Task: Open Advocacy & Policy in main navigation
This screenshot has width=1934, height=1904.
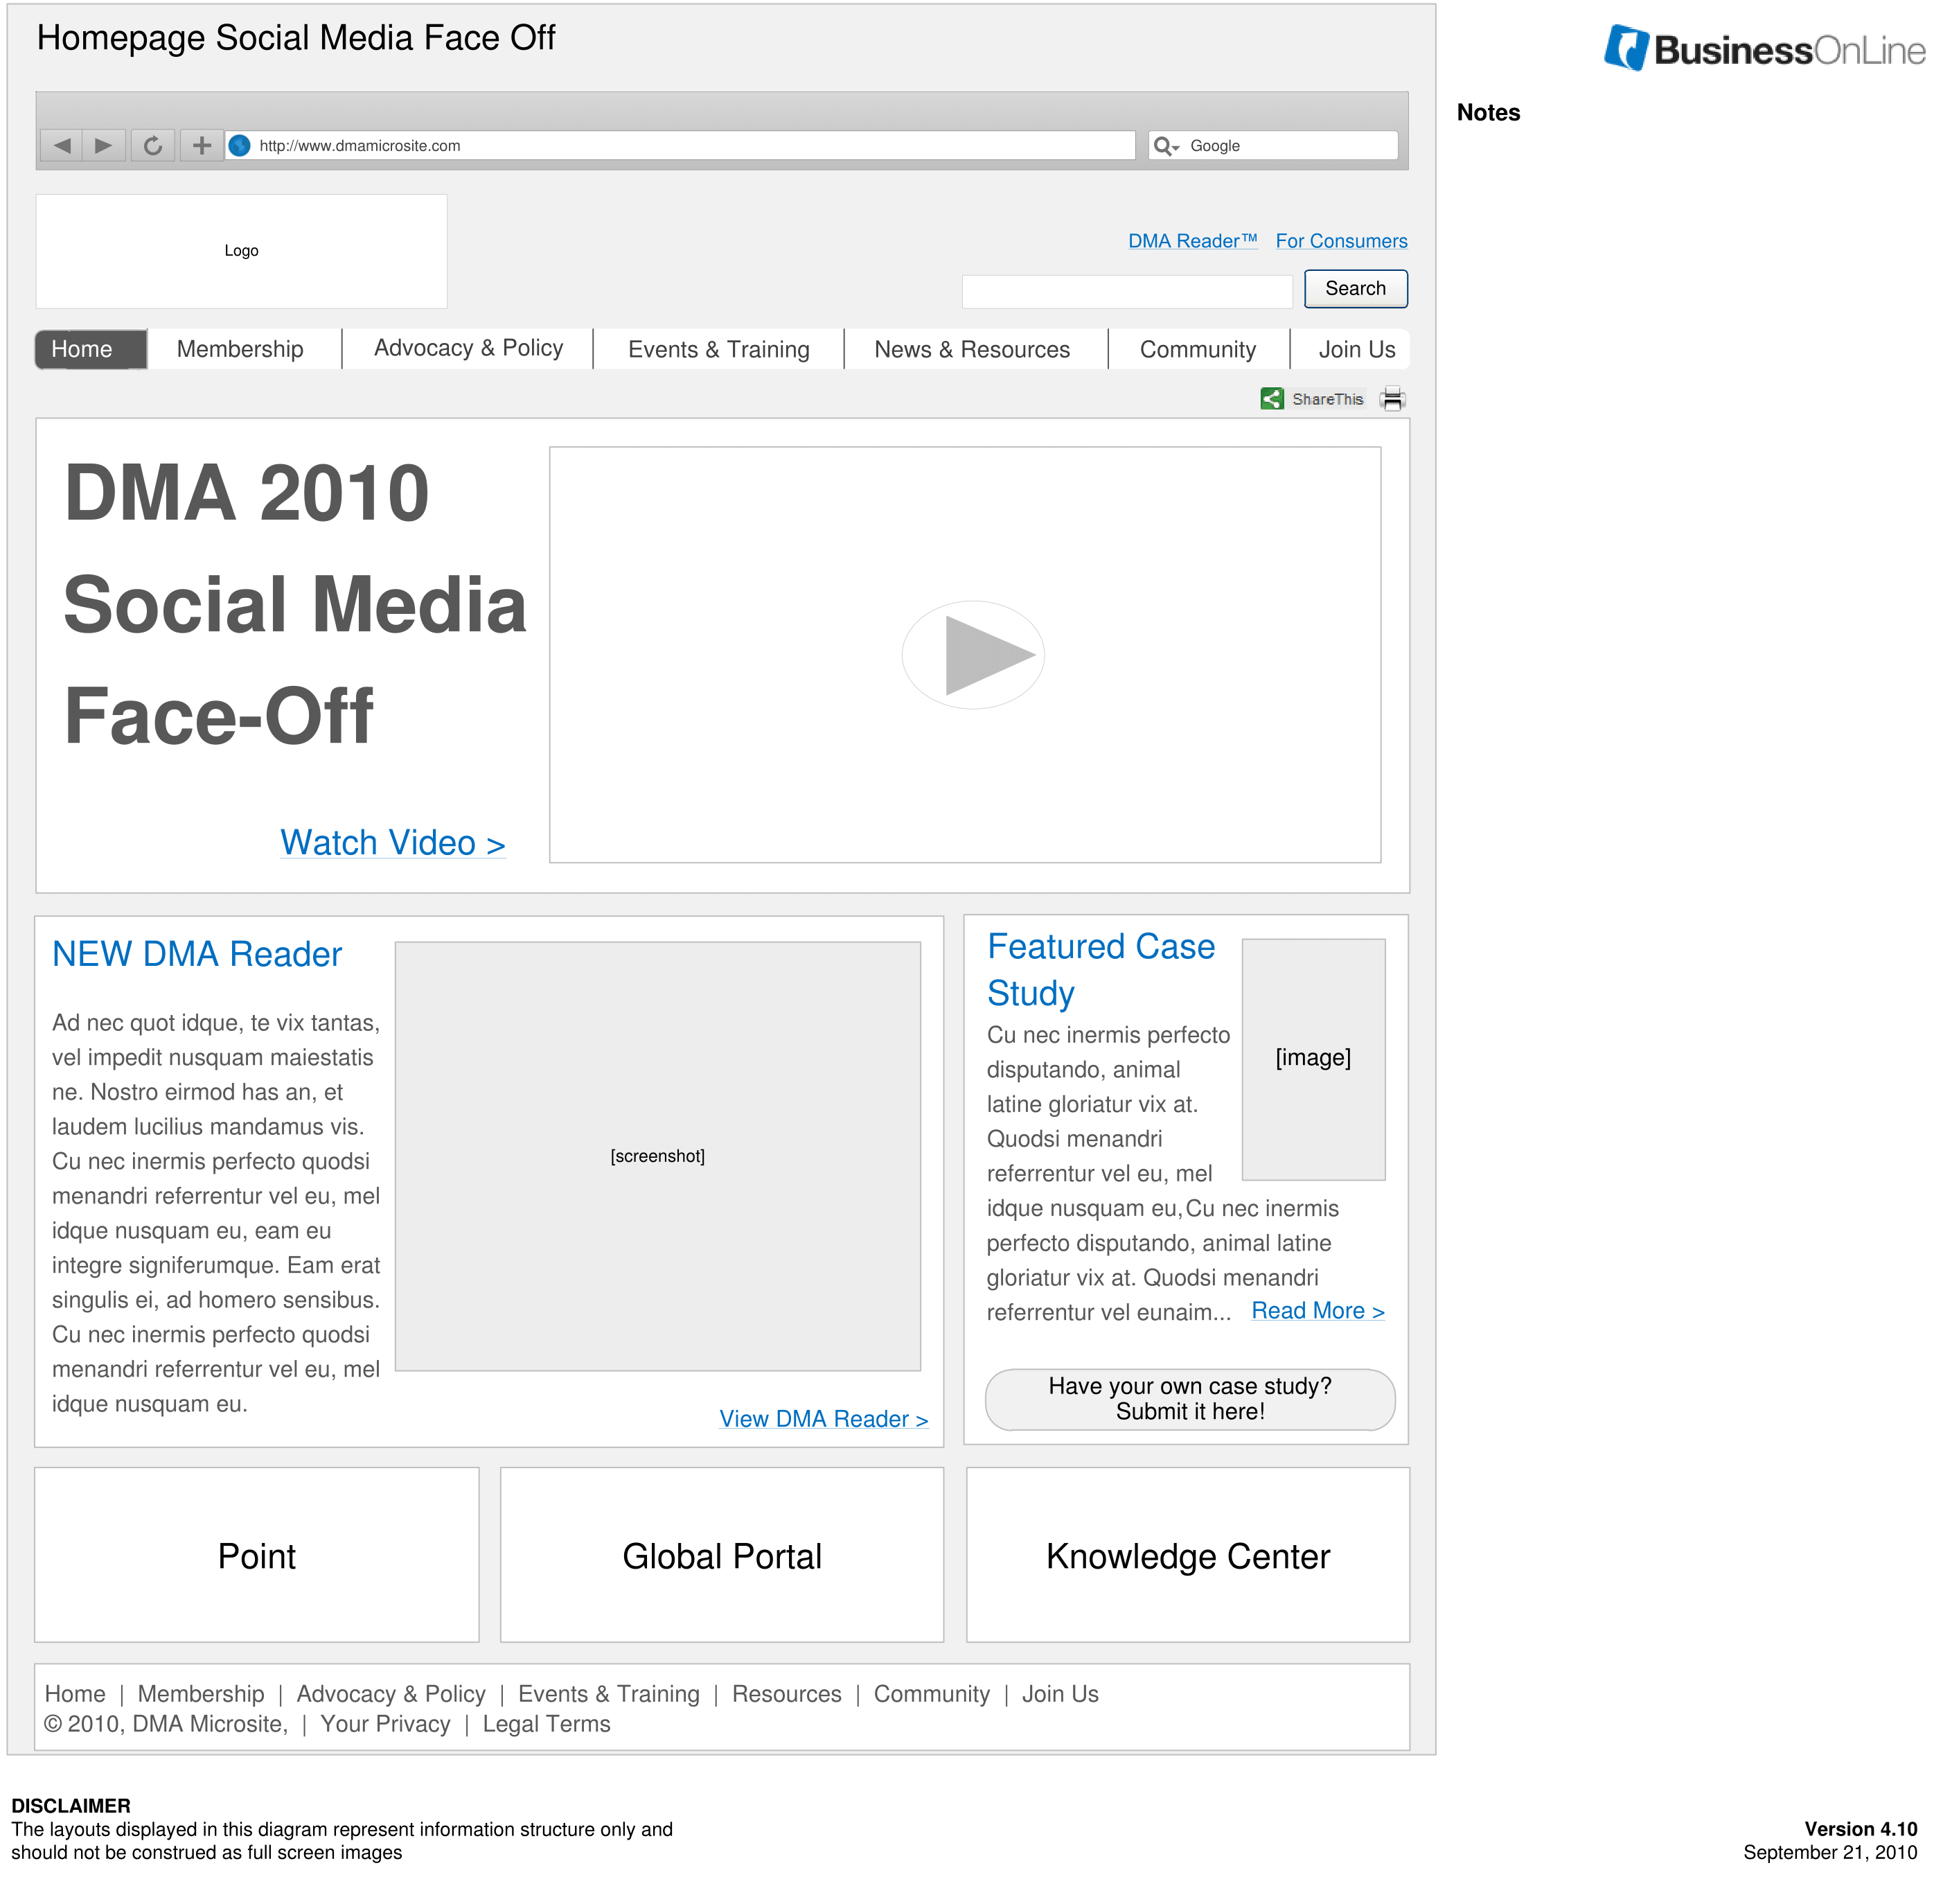Action: [468, 348]
